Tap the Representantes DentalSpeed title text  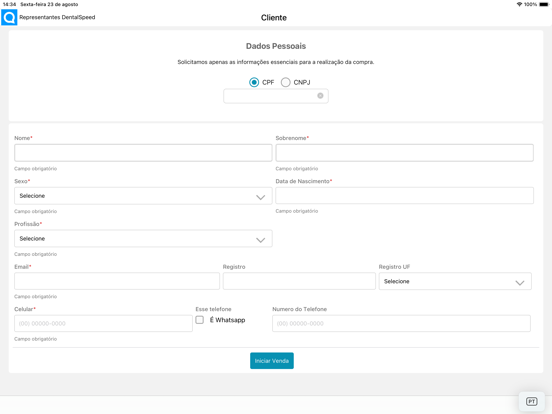pyautogui.click(x=57, y=17)
